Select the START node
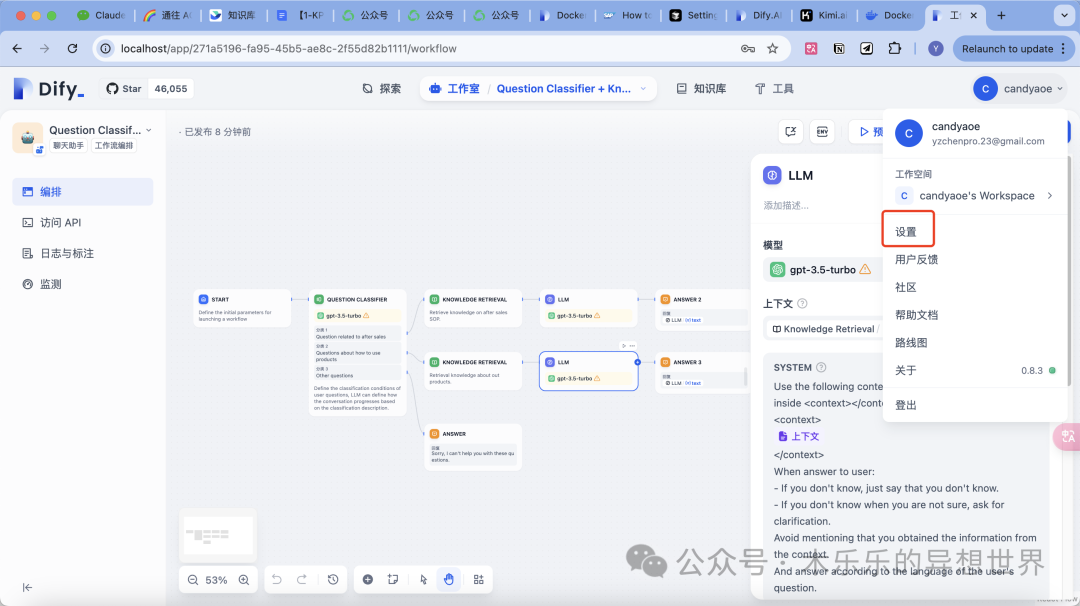 (x=242, y=308)
